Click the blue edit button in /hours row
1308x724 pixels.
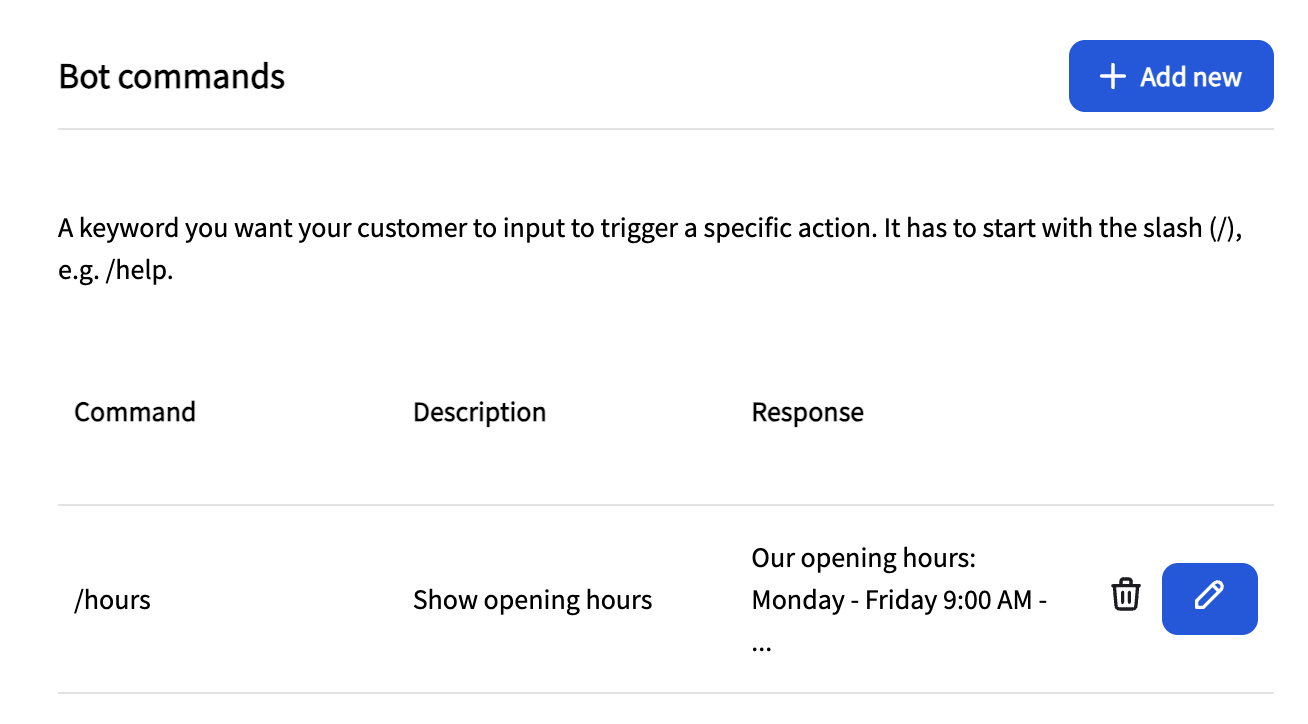tap(1209, 597)
